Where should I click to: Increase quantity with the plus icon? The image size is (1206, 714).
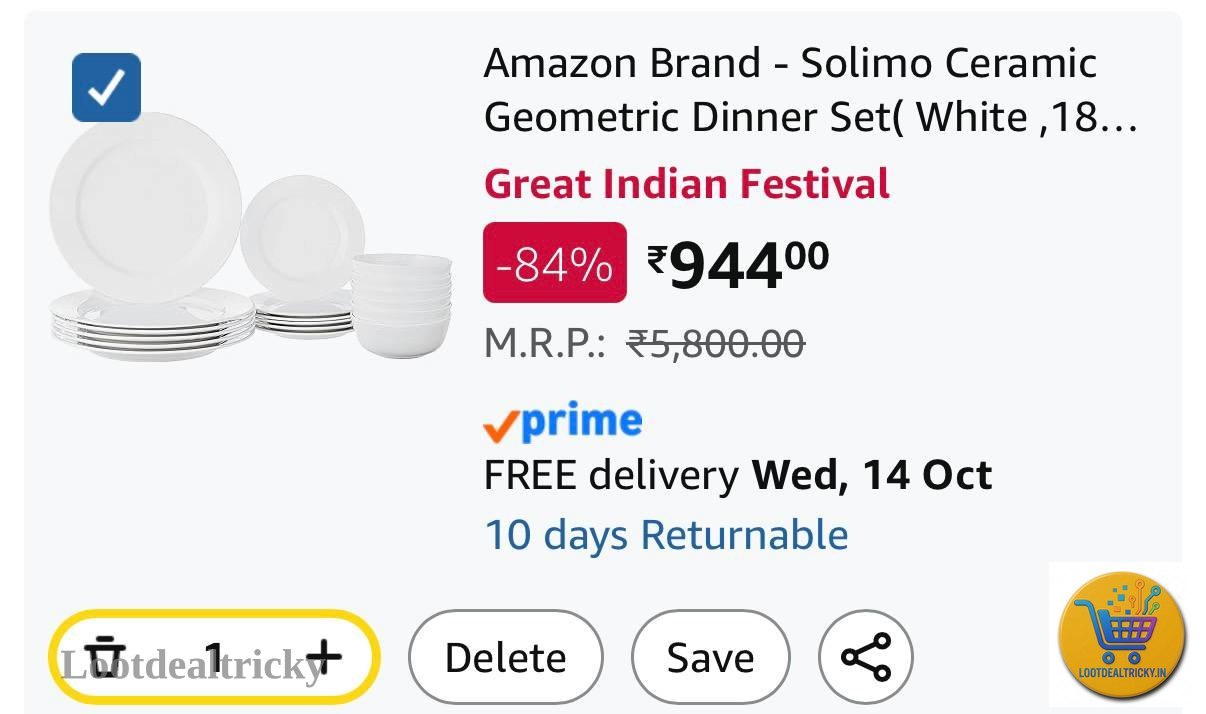coord(323,657)
